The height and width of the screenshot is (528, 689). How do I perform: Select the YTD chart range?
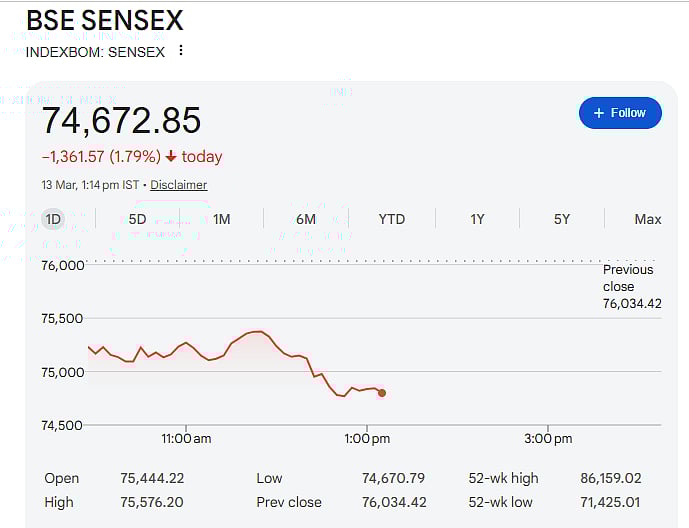pos(391,219)
